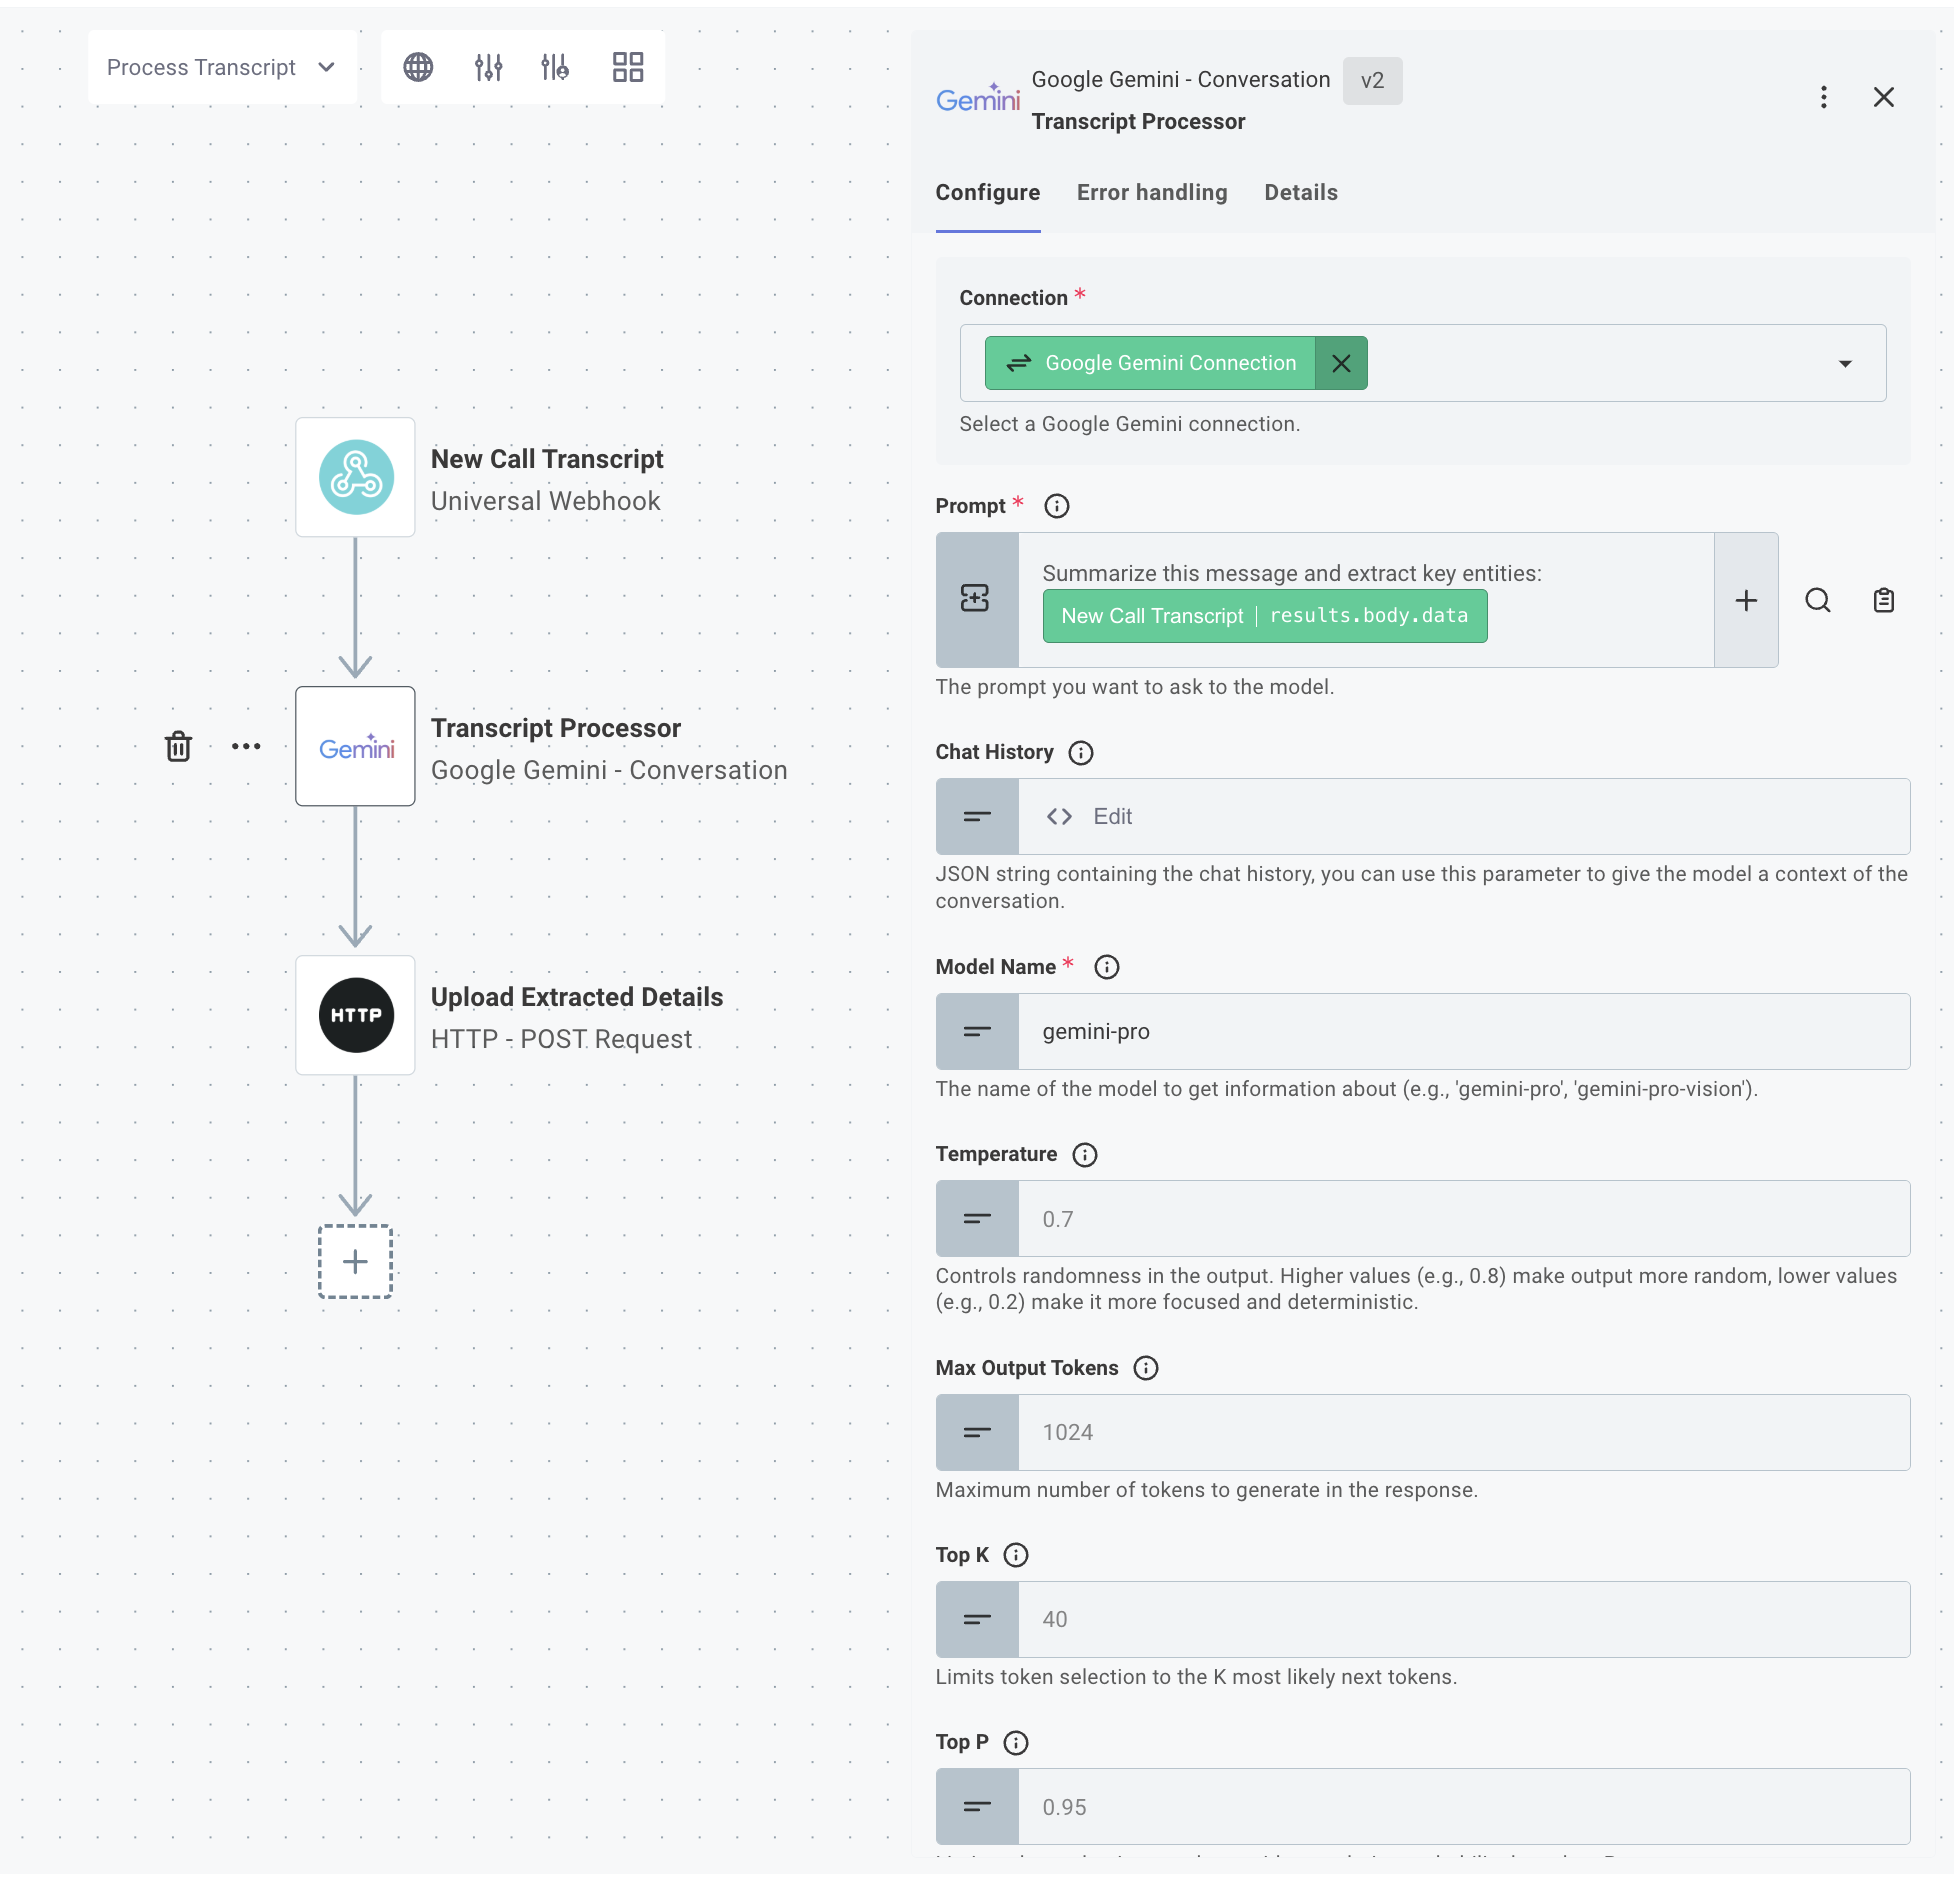Expand the Google Gemini connection dropdown
The width and height of the screenshot is (1954, 1884).
coord(1845,363)
